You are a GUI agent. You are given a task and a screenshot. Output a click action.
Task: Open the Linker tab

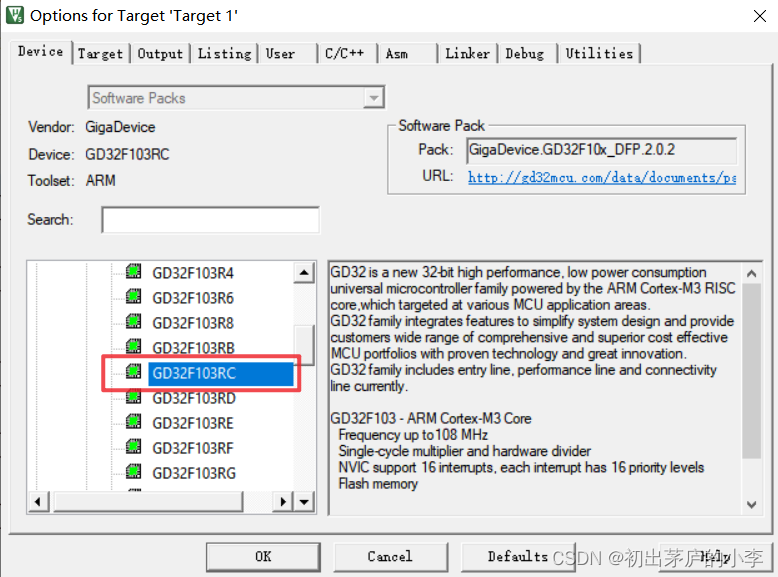467,53
